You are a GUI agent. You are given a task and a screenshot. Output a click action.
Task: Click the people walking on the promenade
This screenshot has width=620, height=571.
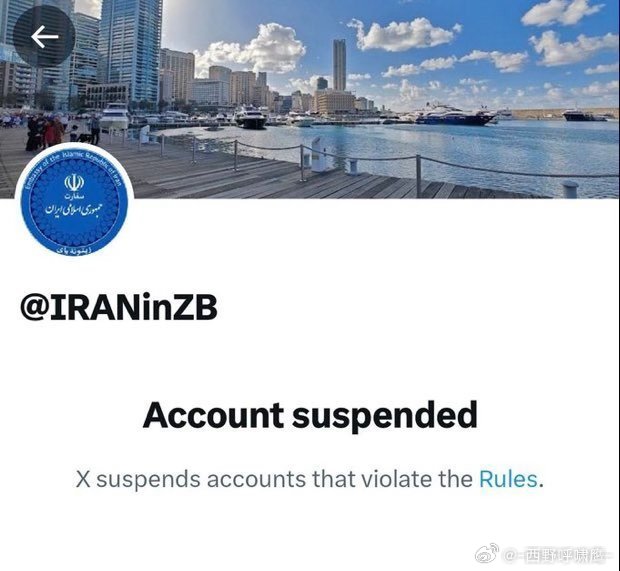click(x=45, y=132)
